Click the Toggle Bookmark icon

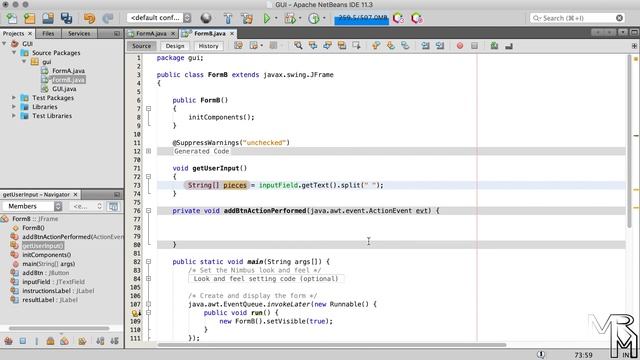[x=405, y=46]
